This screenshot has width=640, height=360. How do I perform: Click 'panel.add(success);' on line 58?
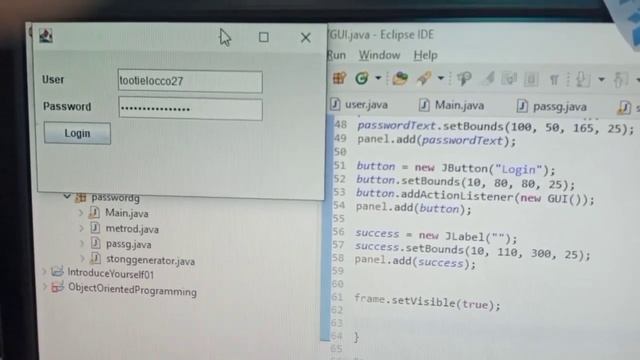[x=415, y=262]
